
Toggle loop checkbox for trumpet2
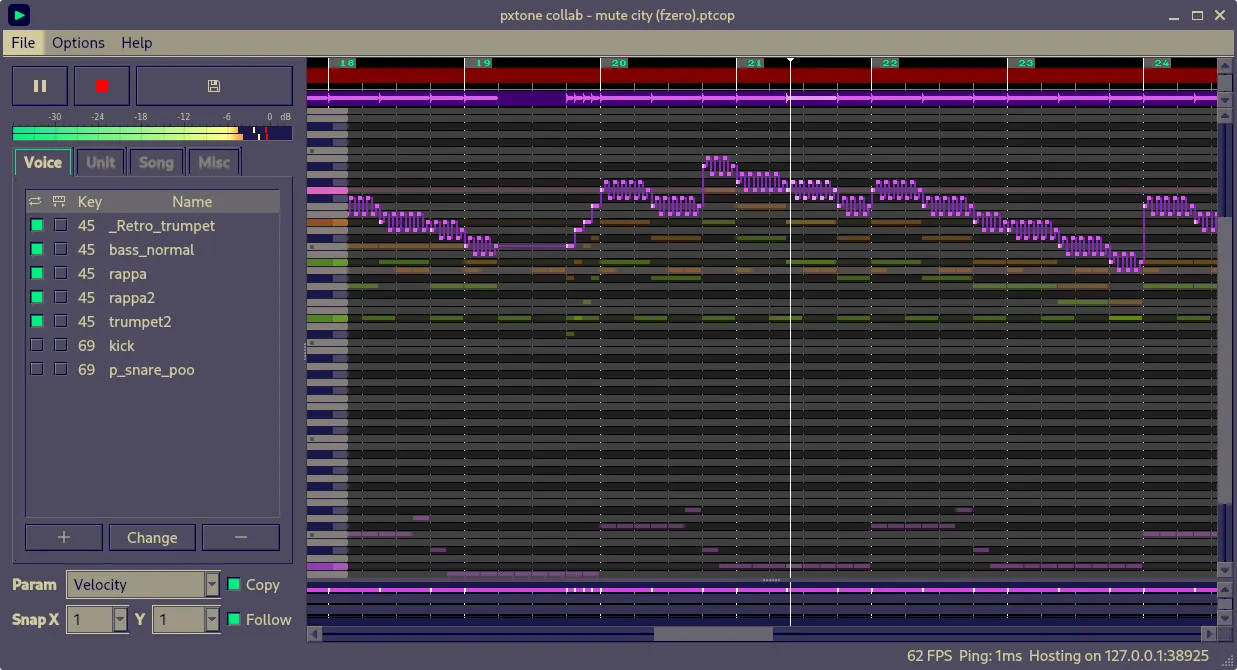[37, 321]
